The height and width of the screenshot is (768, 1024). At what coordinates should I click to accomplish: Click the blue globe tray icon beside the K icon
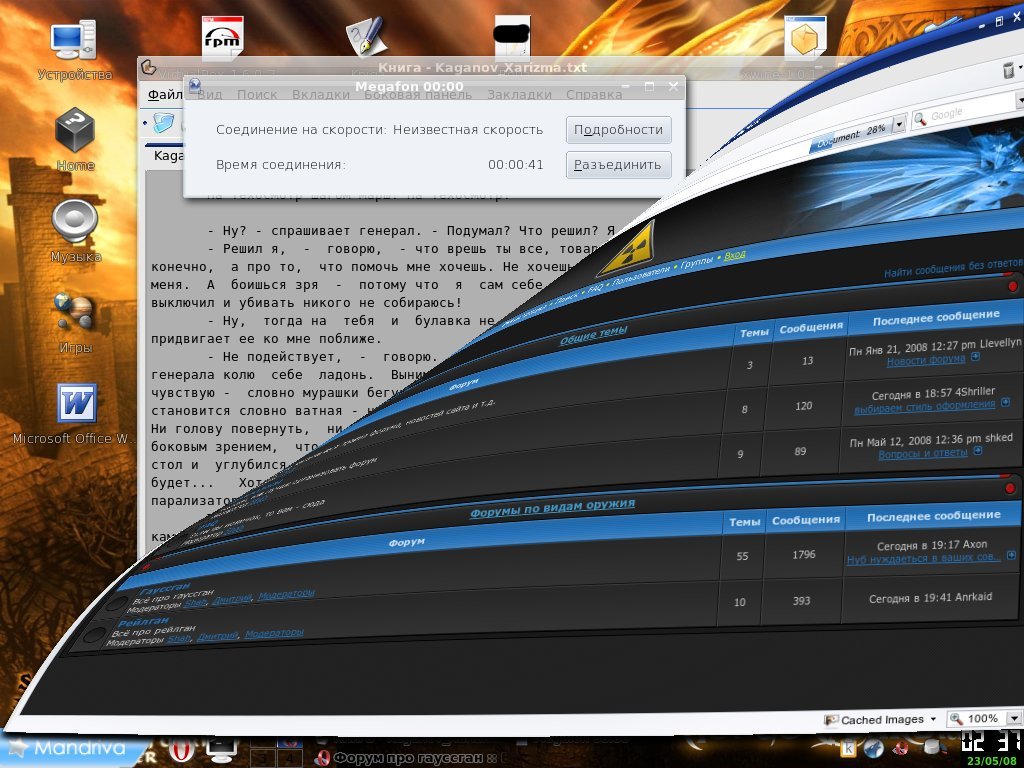[x=874, y=748]
